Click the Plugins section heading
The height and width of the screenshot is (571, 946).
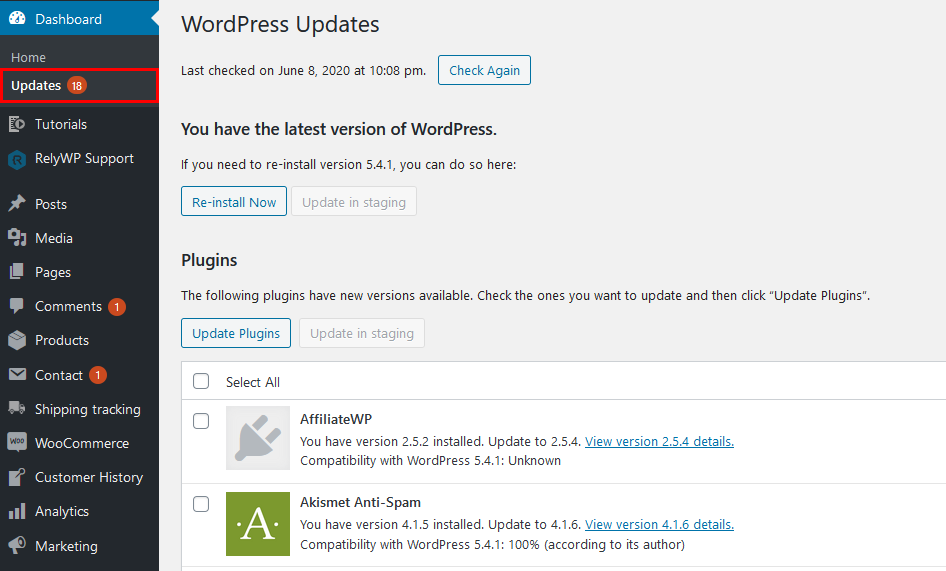click(209, 260)
